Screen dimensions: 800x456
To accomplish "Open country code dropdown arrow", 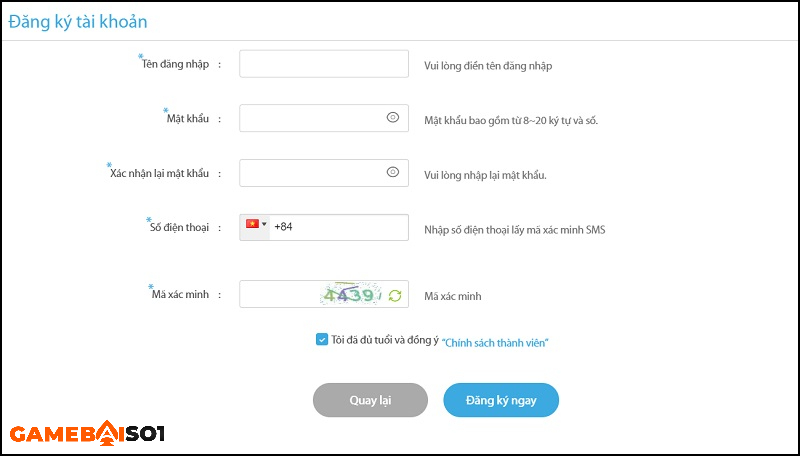I will pyautogui.click(x=264, y=224).
